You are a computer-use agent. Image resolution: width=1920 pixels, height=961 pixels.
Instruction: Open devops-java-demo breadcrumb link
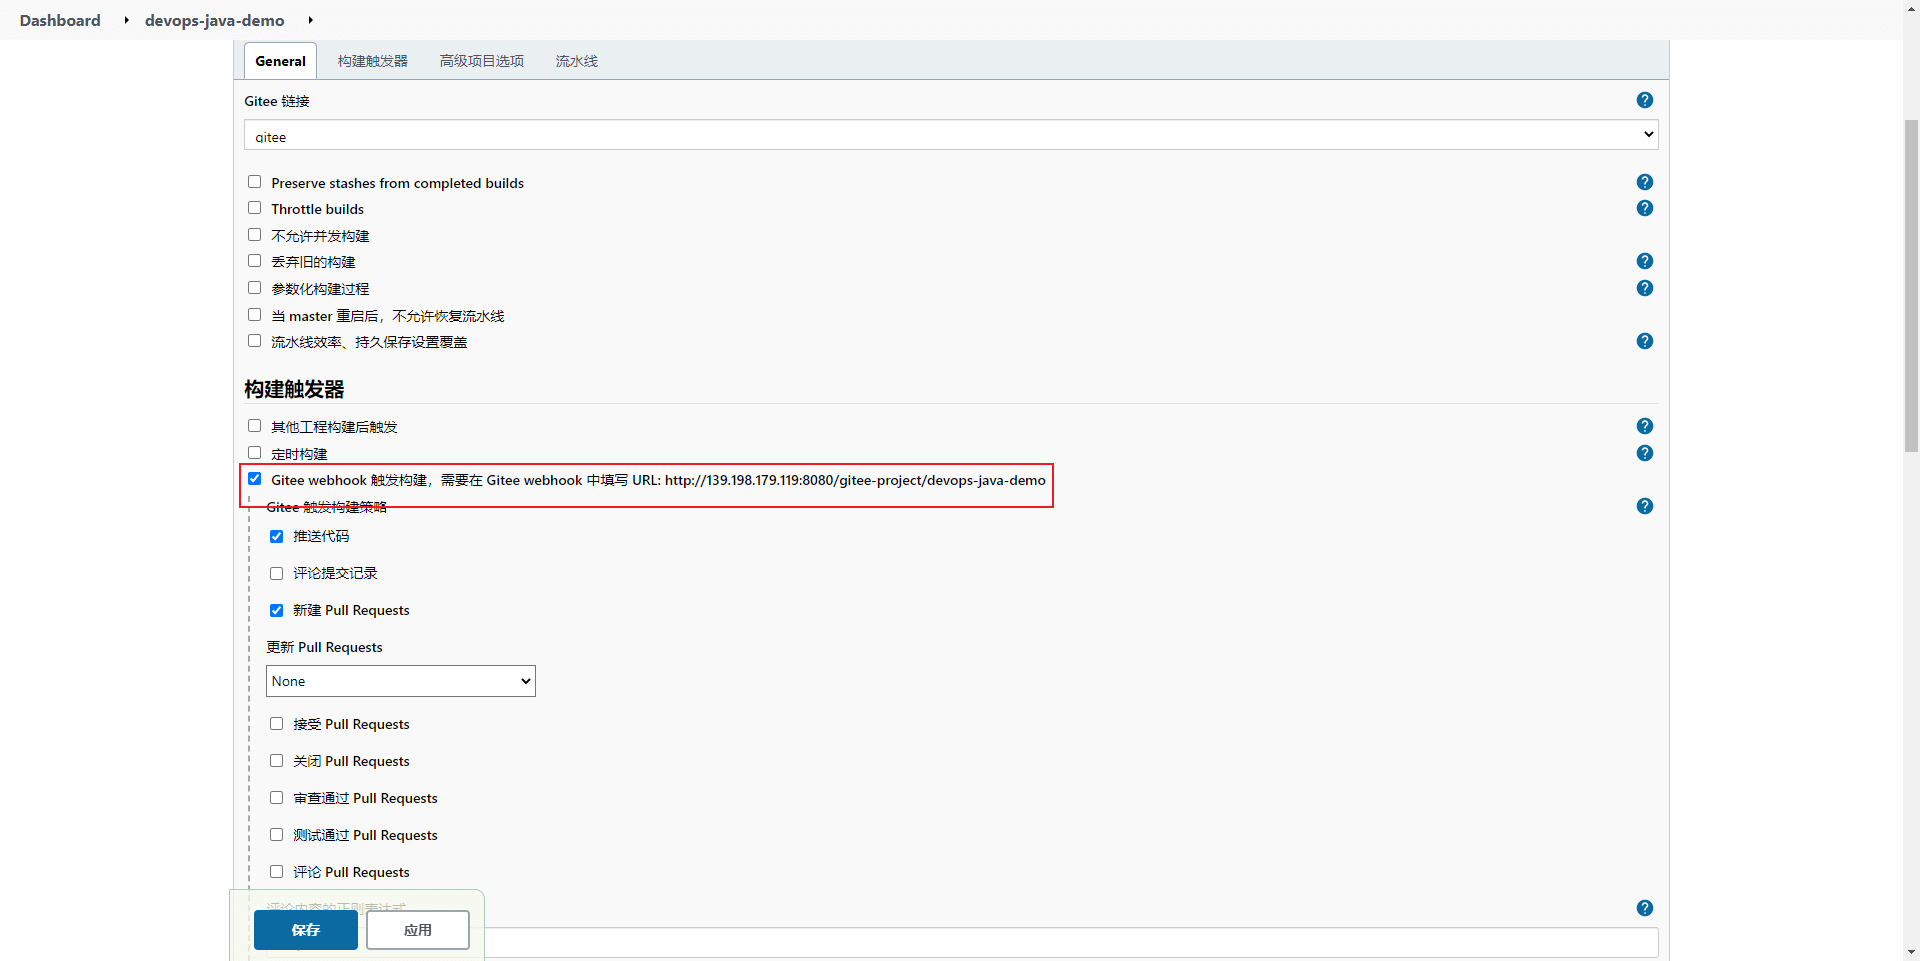pos(214,20)
